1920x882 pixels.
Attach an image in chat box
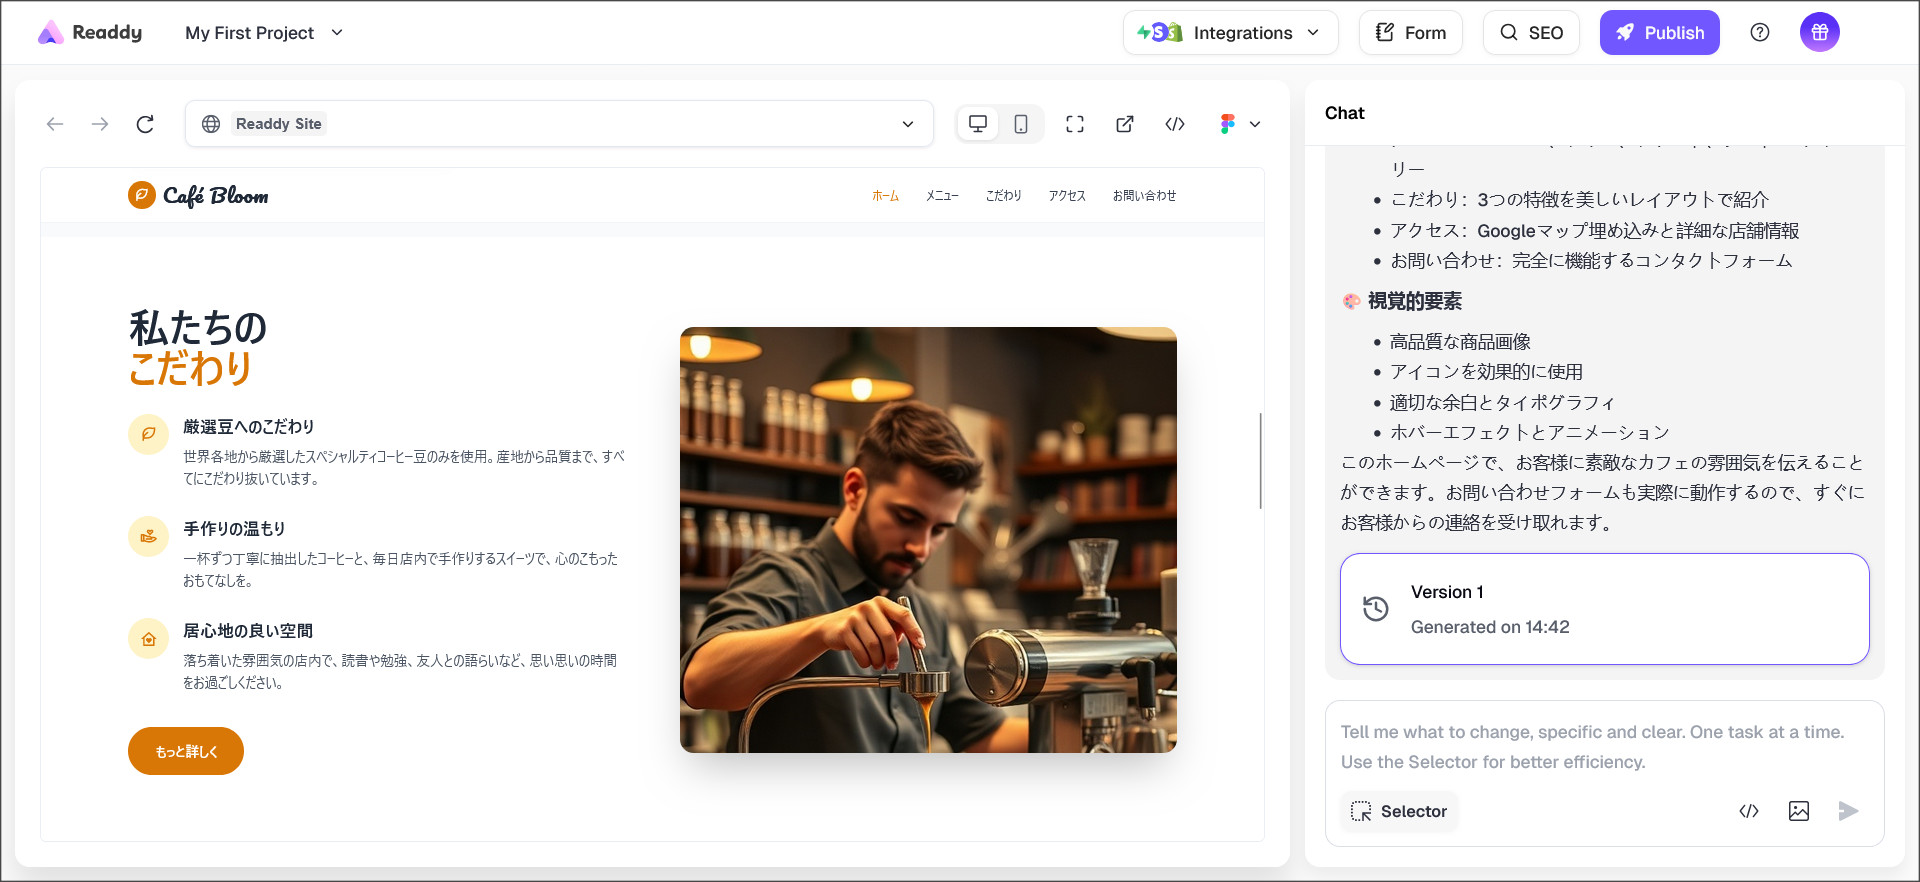tap(1798, 811)
